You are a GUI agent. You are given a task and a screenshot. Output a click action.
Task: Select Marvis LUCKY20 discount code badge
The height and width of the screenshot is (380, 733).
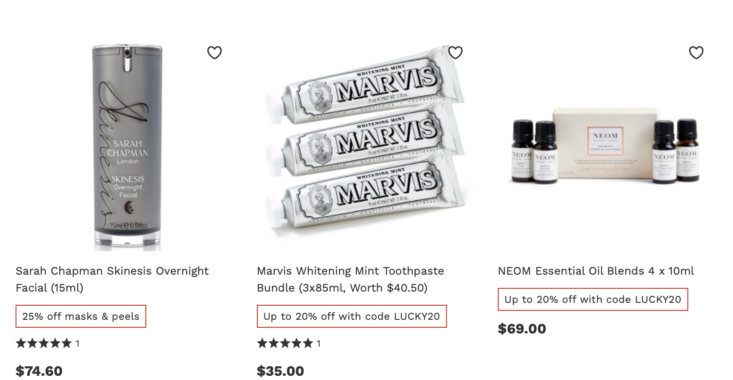click(x=352, y=316)
